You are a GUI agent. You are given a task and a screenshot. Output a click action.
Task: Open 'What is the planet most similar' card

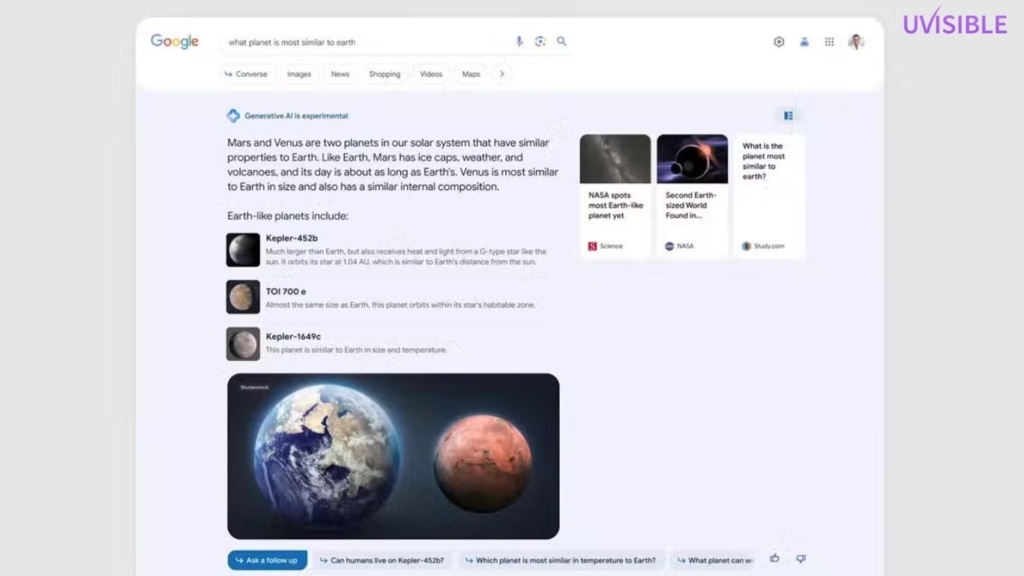(x=769, y=196)
